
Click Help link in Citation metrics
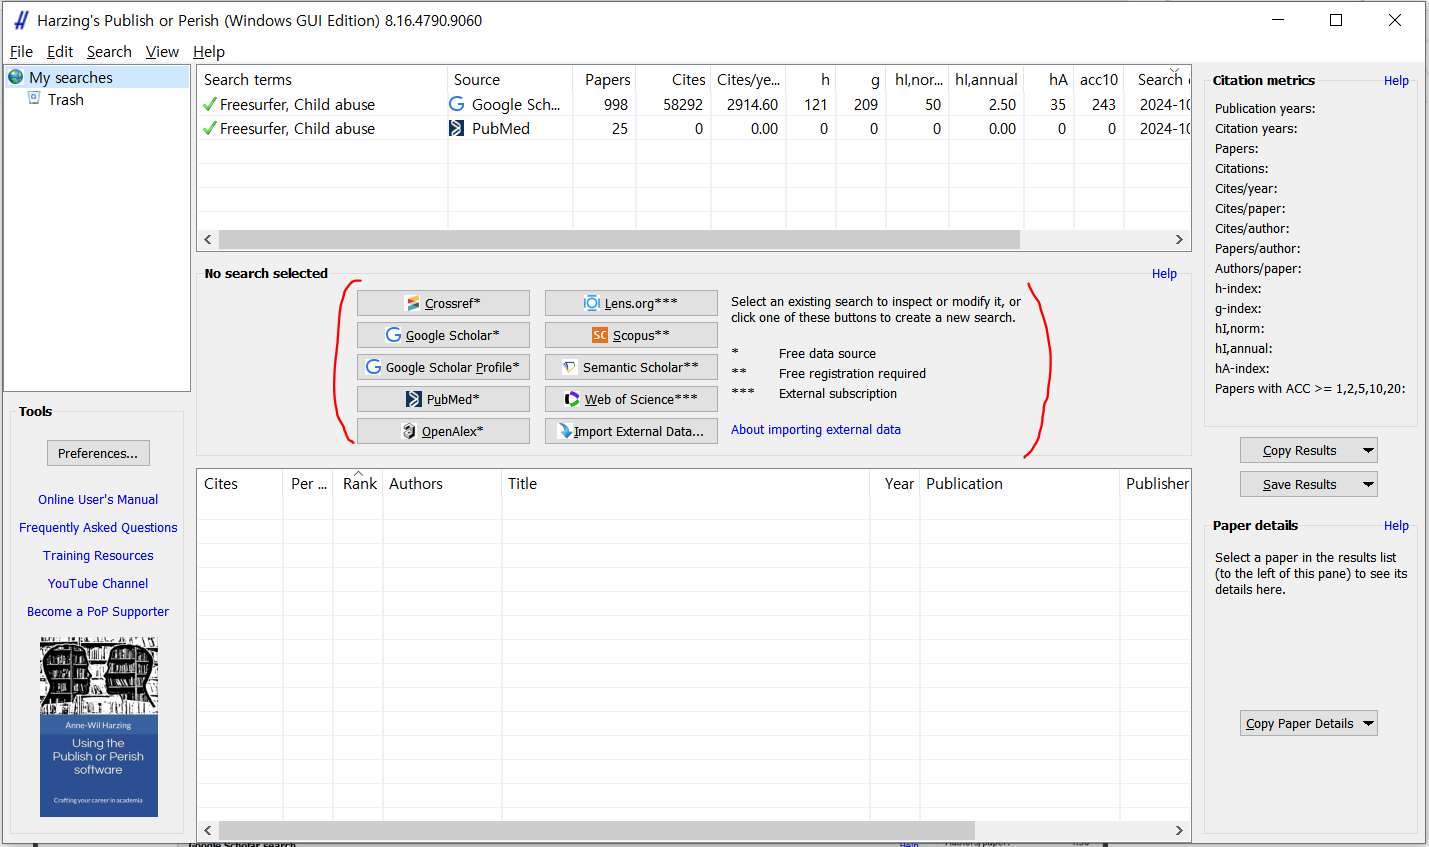1396,81
